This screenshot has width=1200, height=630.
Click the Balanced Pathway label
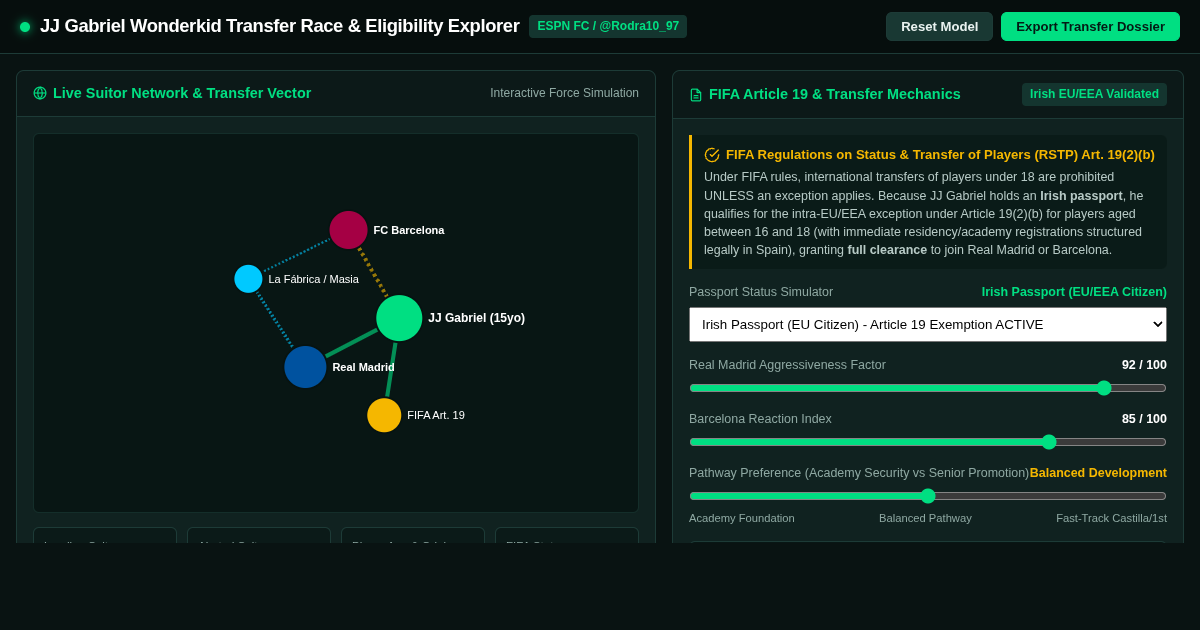[925, 518]
